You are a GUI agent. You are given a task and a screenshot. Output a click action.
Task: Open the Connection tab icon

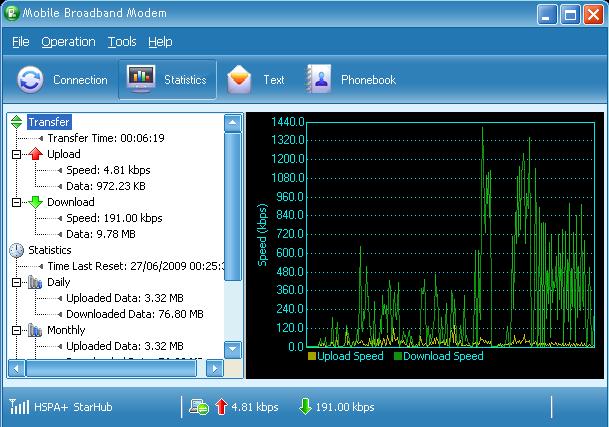30,80
